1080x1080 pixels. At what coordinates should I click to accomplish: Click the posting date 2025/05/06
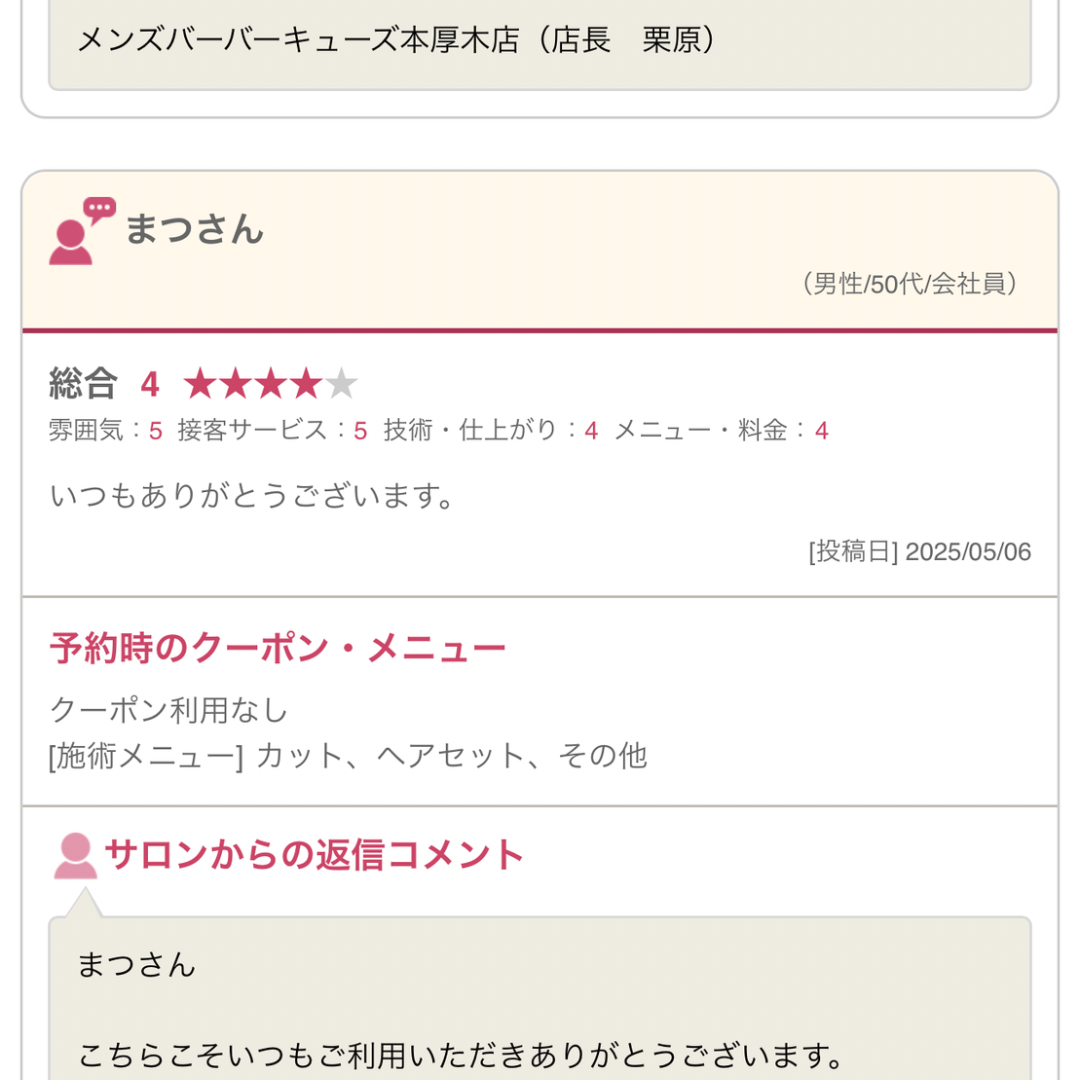pyautogui.click(x=967, y=552)
